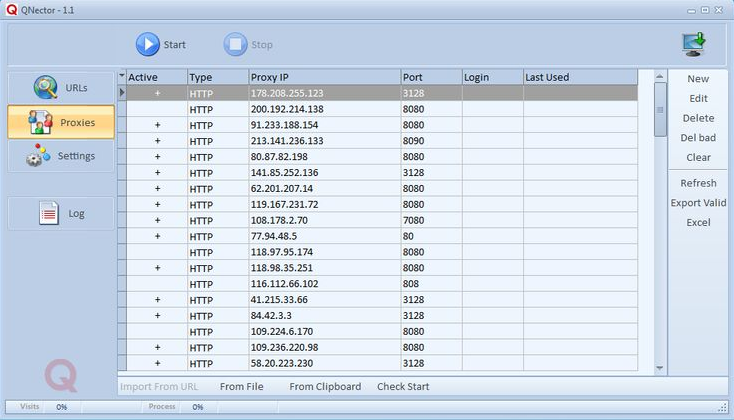This screenshot has height=420, width=734.
Task: Open URLs section via globe magnifier icon
Action: point(45,88)
